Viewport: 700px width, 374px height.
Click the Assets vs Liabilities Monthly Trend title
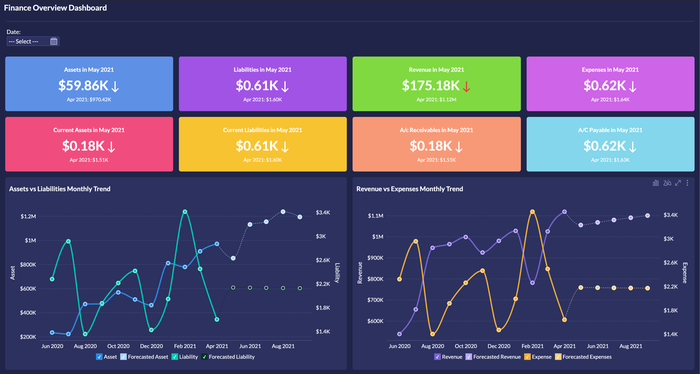click(60, 189)
